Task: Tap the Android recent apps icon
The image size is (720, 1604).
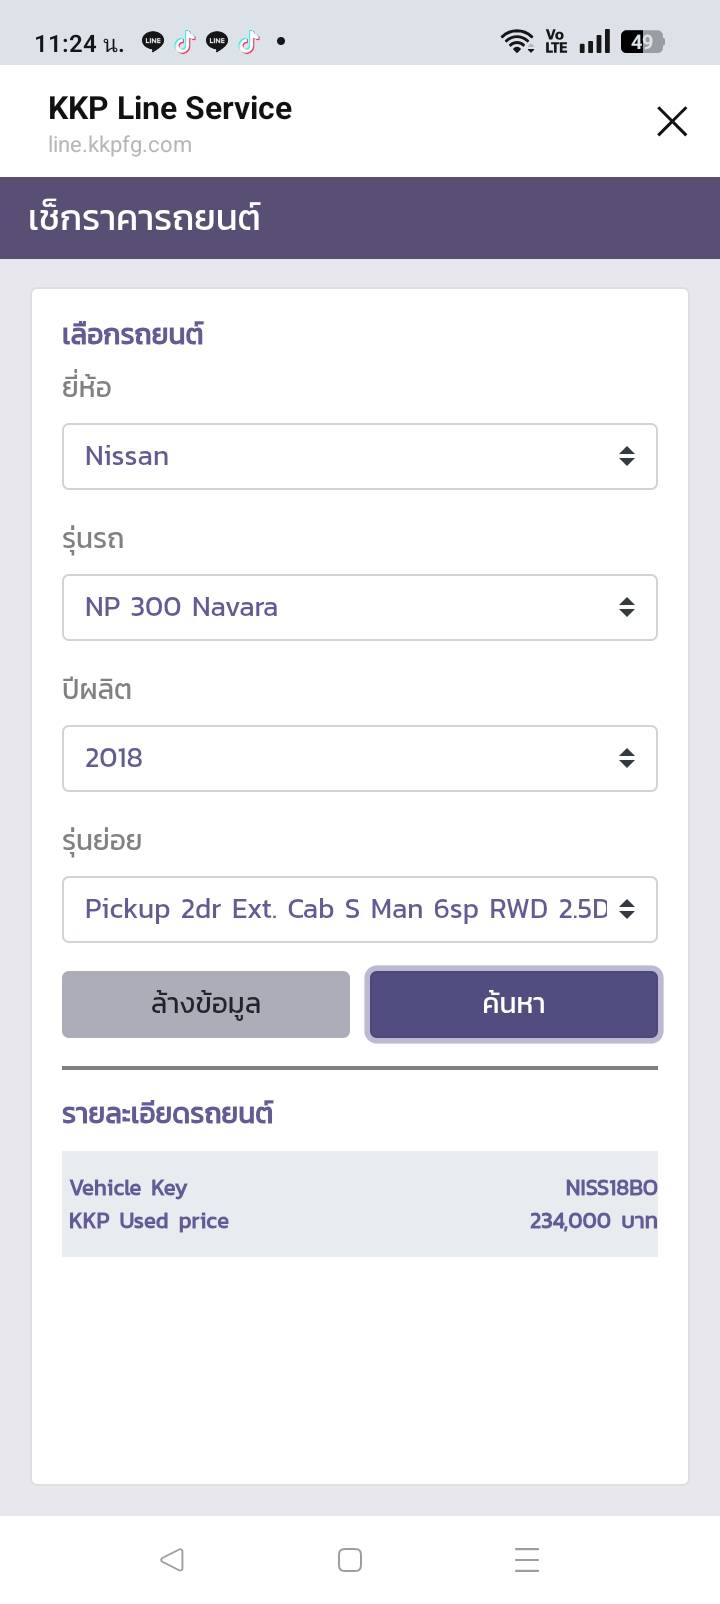Action: 527,1560
